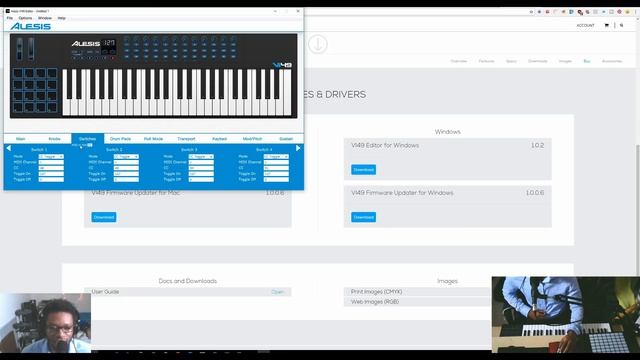The height and width of the screenshot is (360, 640).
Task: Switch to the Keybed tab
Action: click(x=219, y=139)
